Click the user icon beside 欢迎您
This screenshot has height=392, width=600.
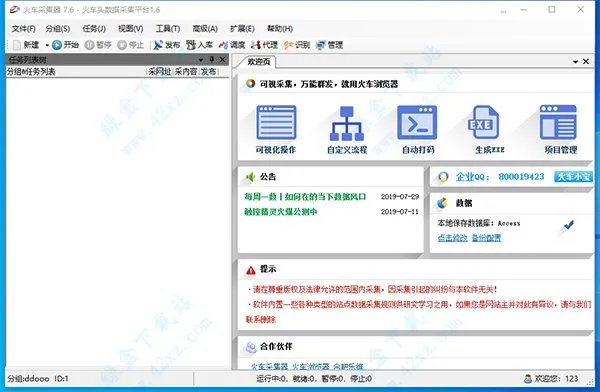(528, 379)
